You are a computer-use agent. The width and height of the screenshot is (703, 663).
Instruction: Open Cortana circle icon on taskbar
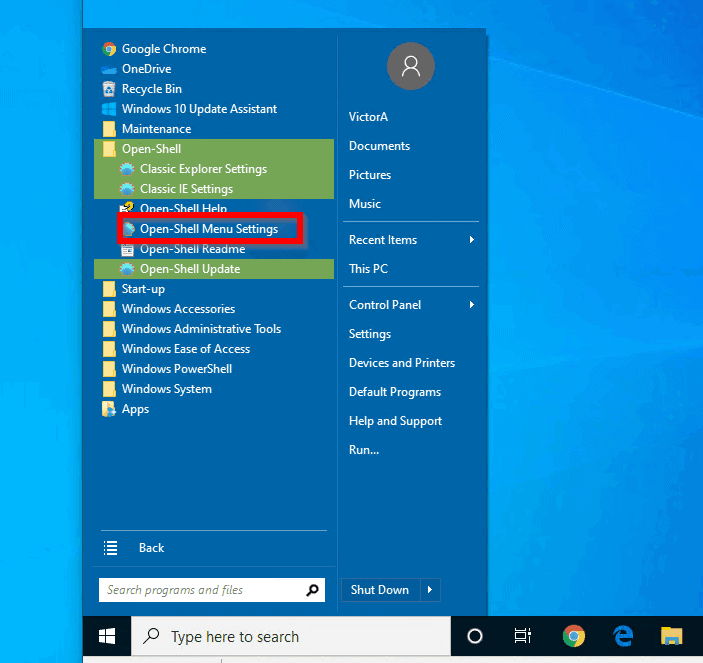pyautogui.click(x=475, y=636)
